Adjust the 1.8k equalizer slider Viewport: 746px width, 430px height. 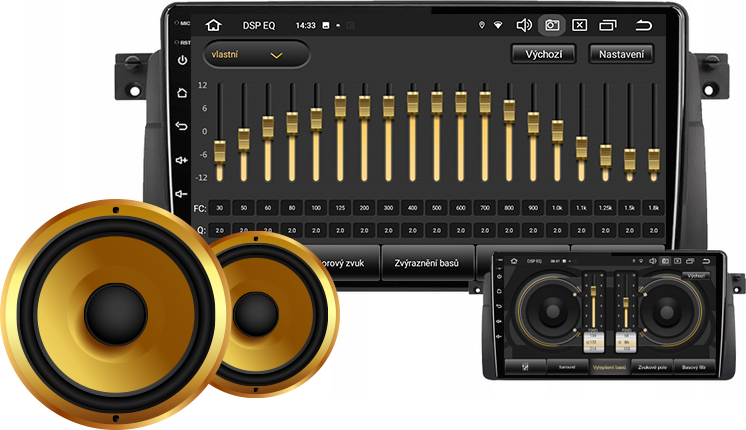pyautogui.click(x=654, y=160)
